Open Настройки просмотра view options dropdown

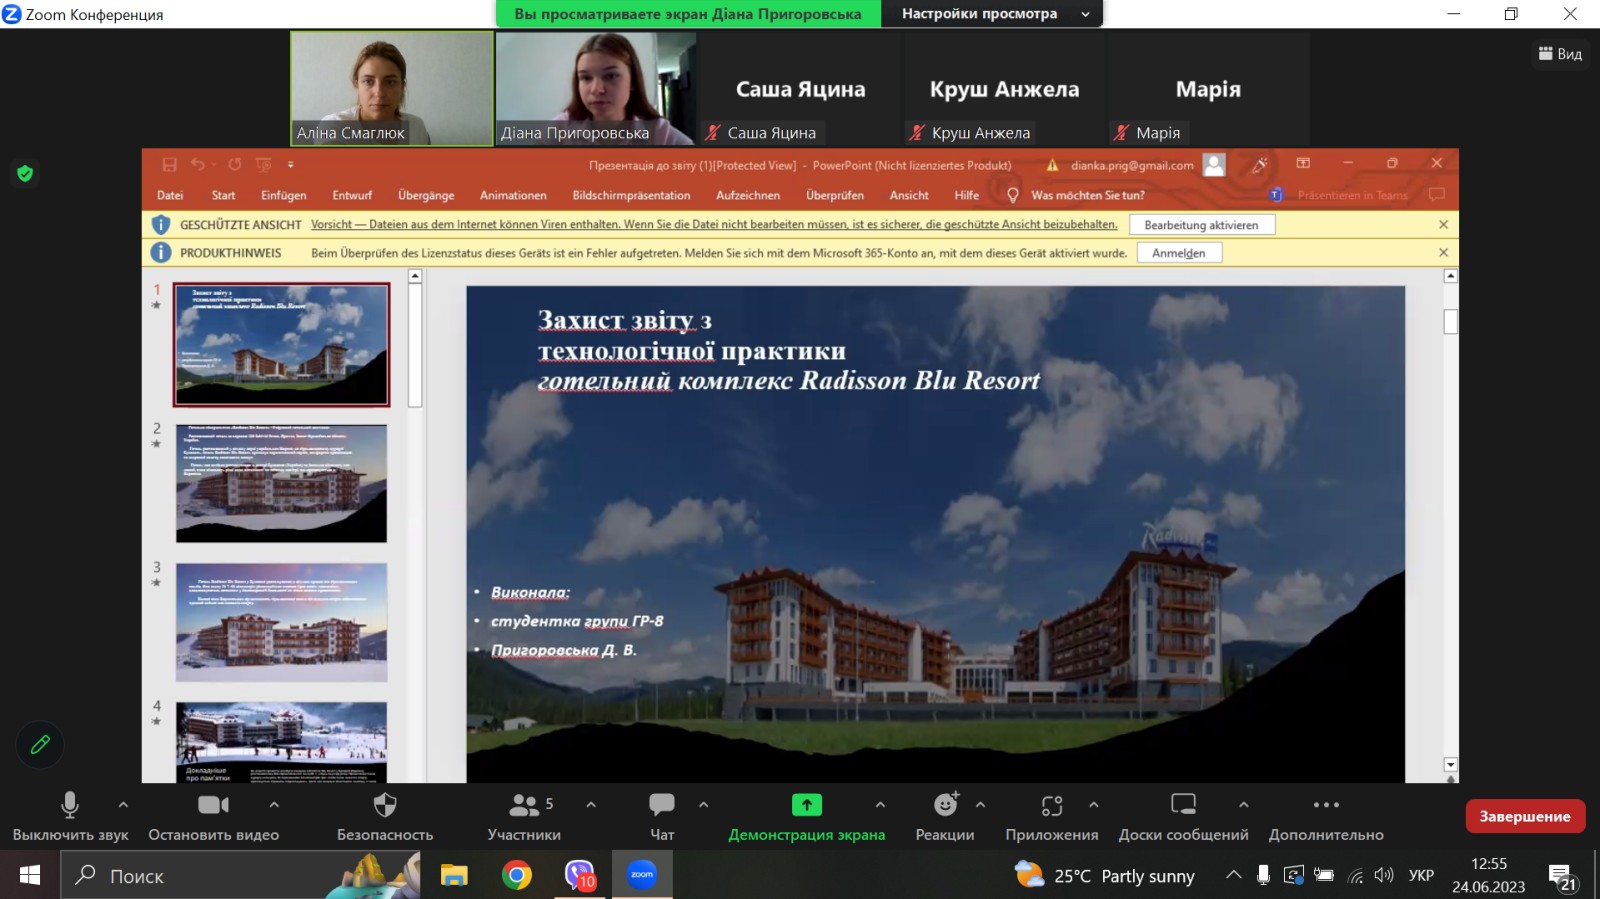992,14
